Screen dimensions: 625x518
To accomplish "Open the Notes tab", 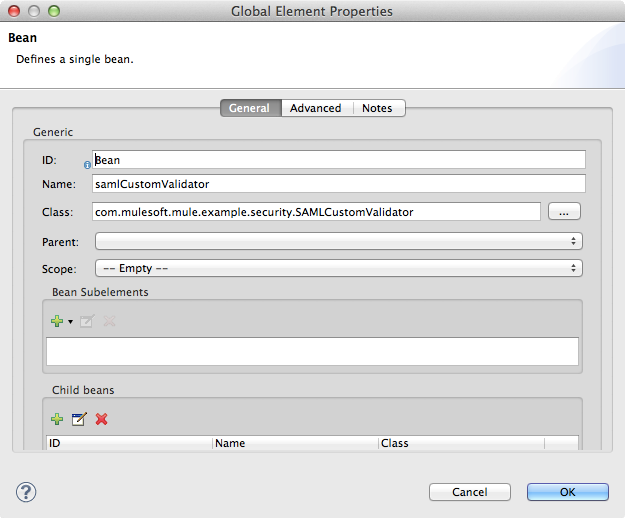I will tap(377, 108).
